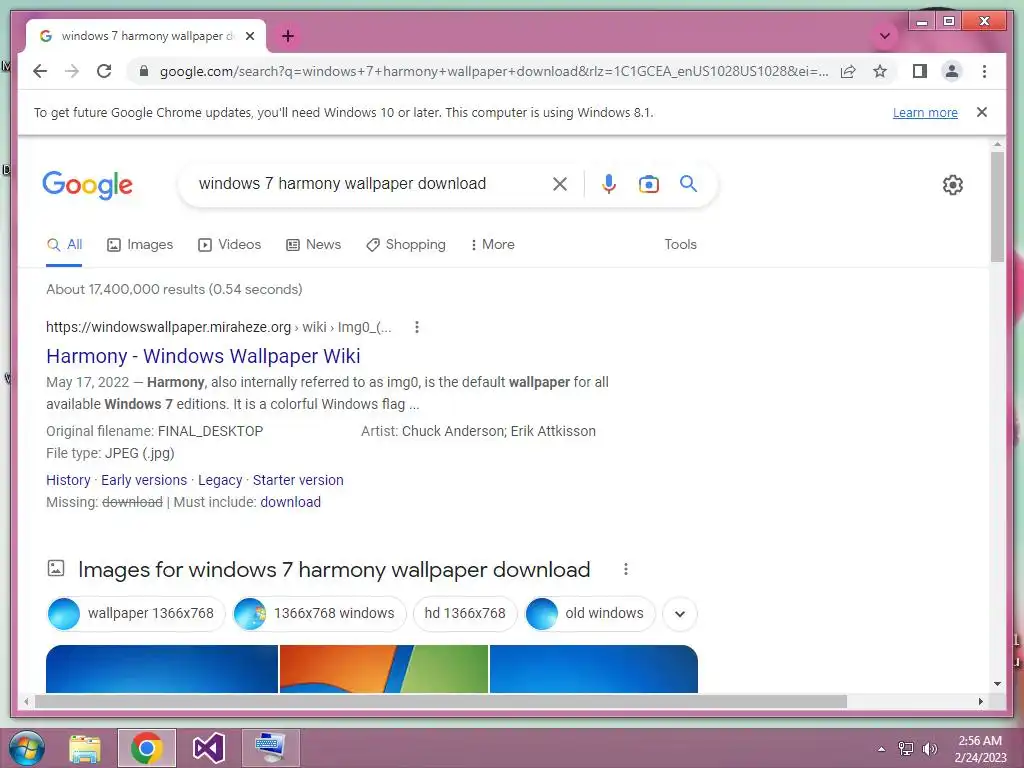Open the orange and green flag thumbnail

pyautogui.click(x=384, y=669)
